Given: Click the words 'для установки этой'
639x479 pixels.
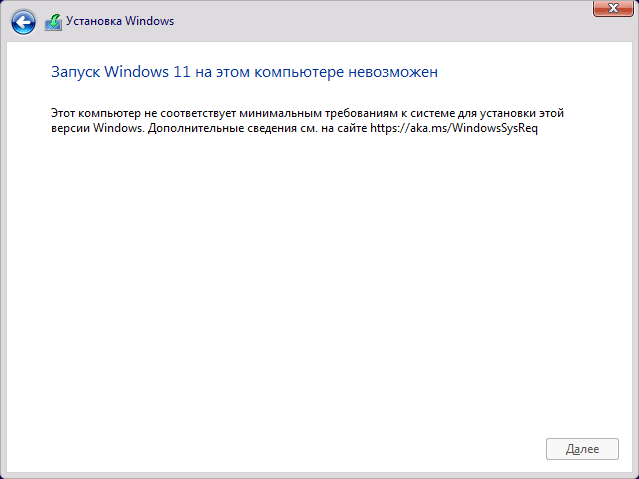Looking at the screenshot, I should [505, 113].
